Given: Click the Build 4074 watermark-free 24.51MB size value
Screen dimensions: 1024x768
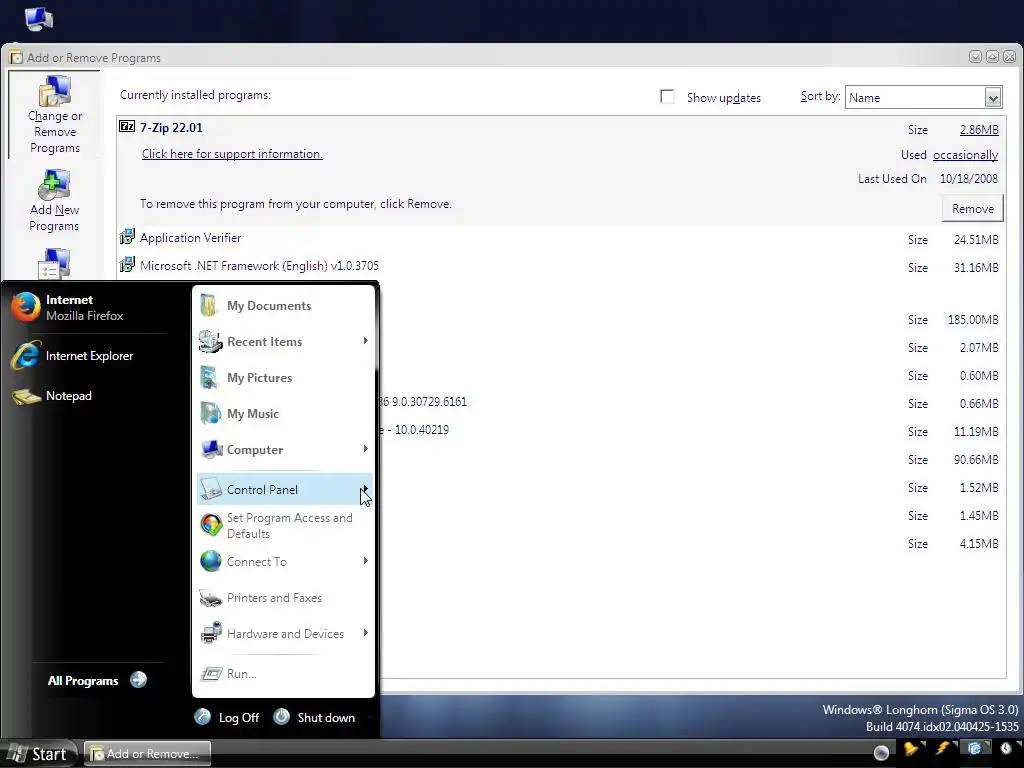Looking at the screenshot, I should pos(976,240).
